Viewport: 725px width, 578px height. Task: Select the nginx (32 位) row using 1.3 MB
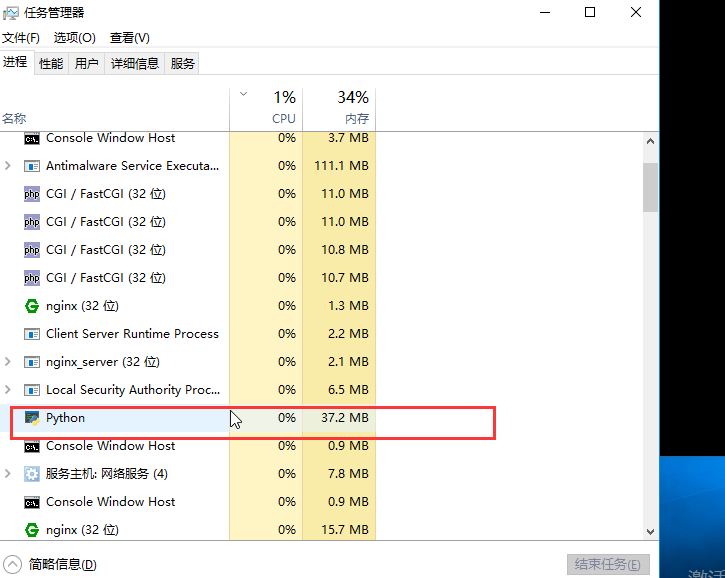[x=188, y=306]
